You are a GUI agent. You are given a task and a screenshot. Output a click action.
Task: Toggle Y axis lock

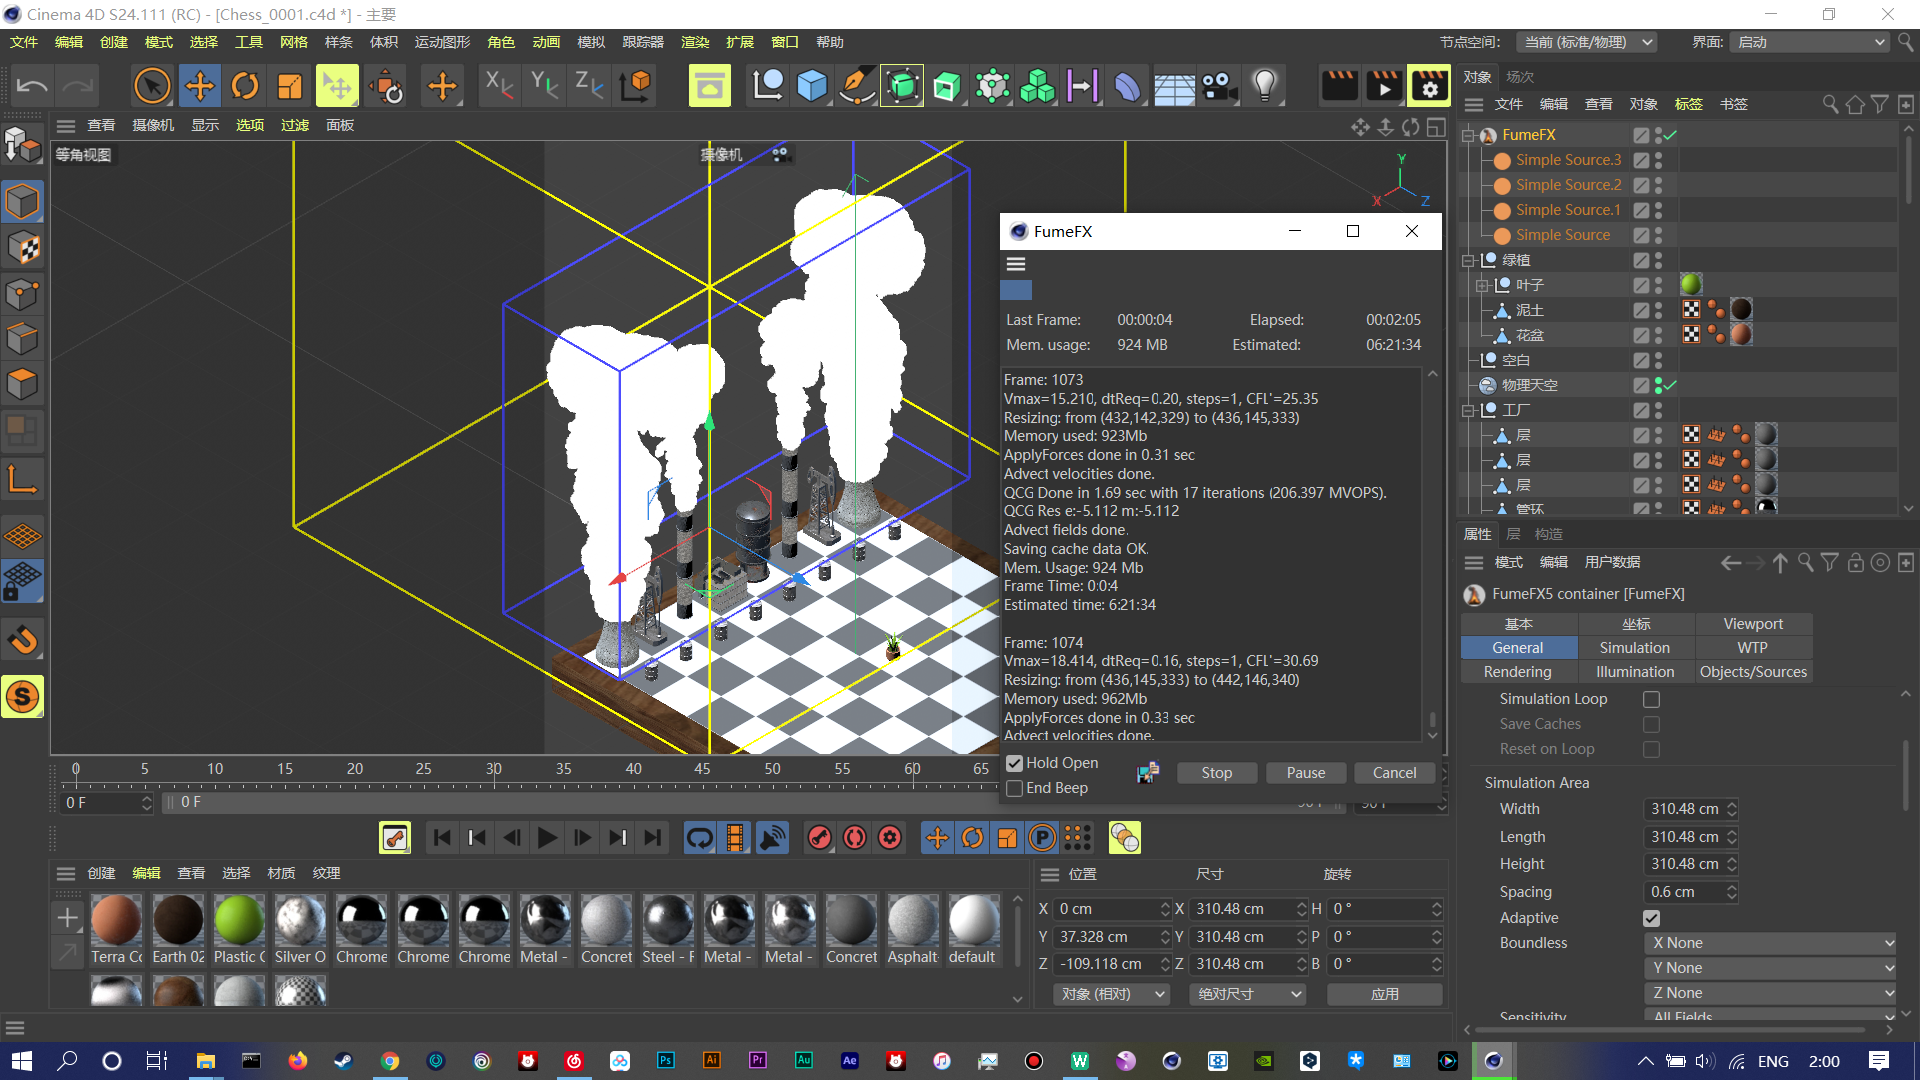coord(544,86)
